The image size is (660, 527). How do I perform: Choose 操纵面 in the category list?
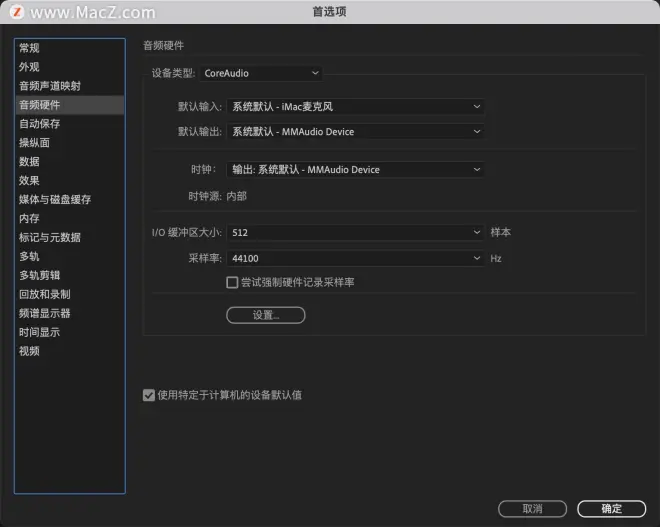coord(69,143)
